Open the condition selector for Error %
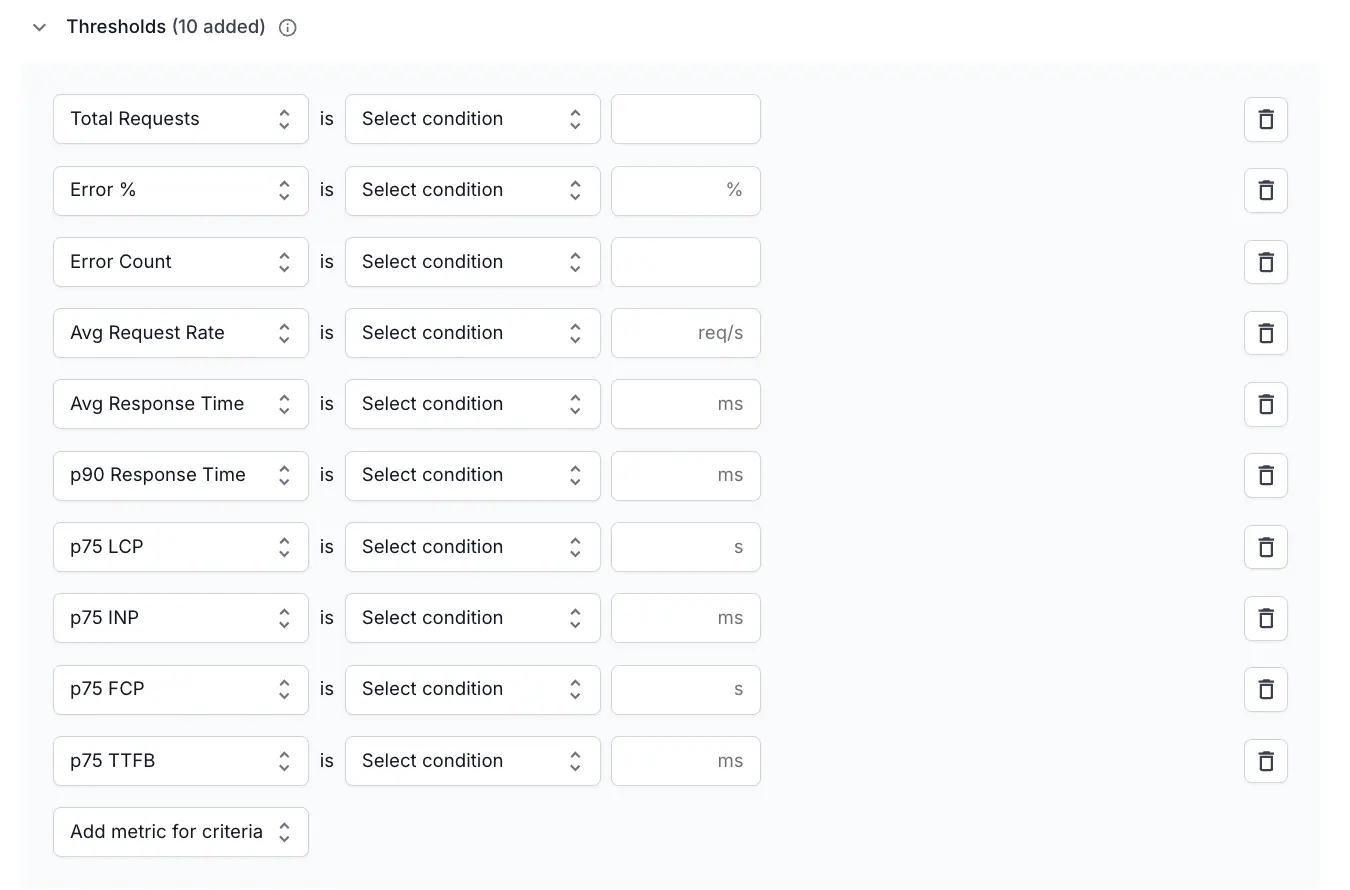1350x890 pixels. coord(472,190)
